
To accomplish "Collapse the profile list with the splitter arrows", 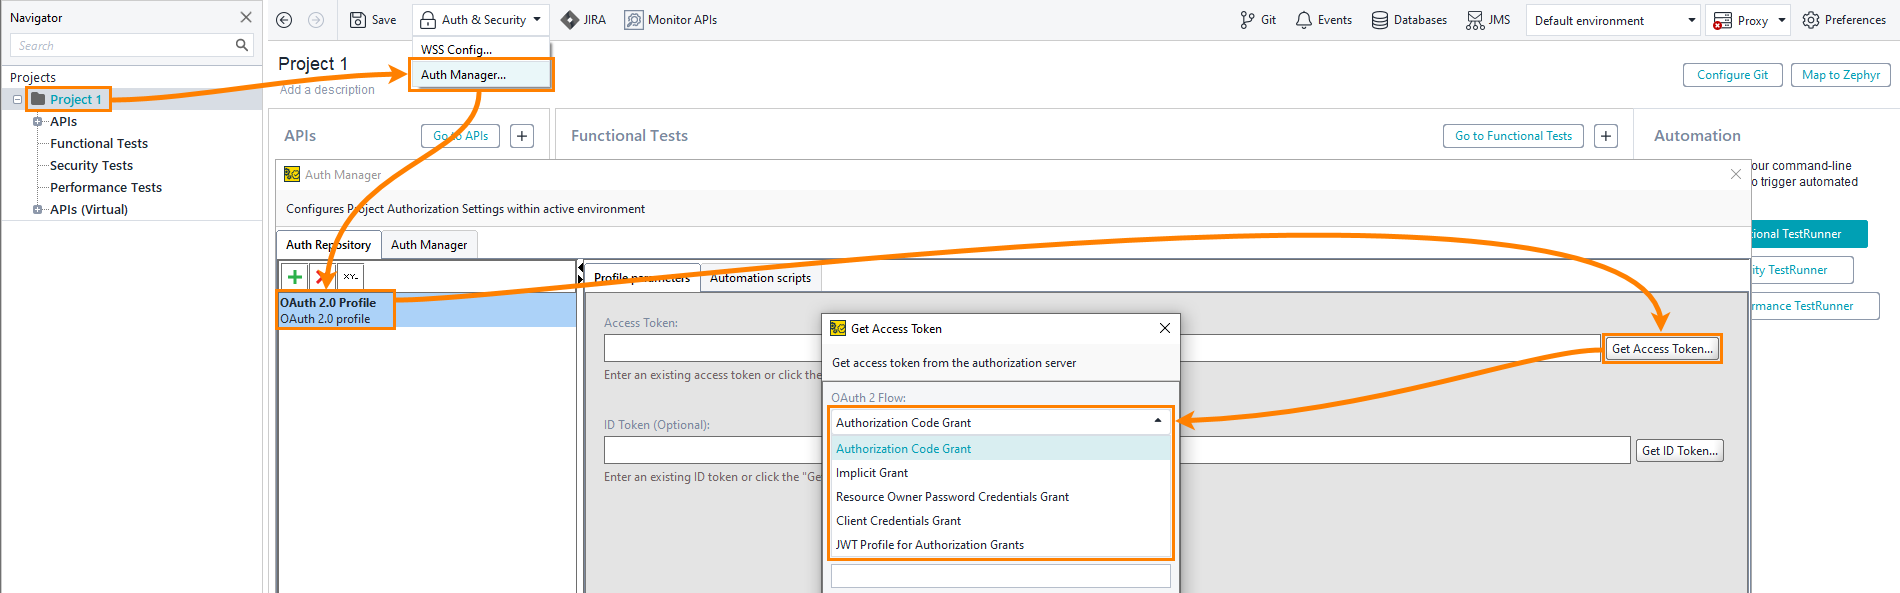I will pos(580,269).
